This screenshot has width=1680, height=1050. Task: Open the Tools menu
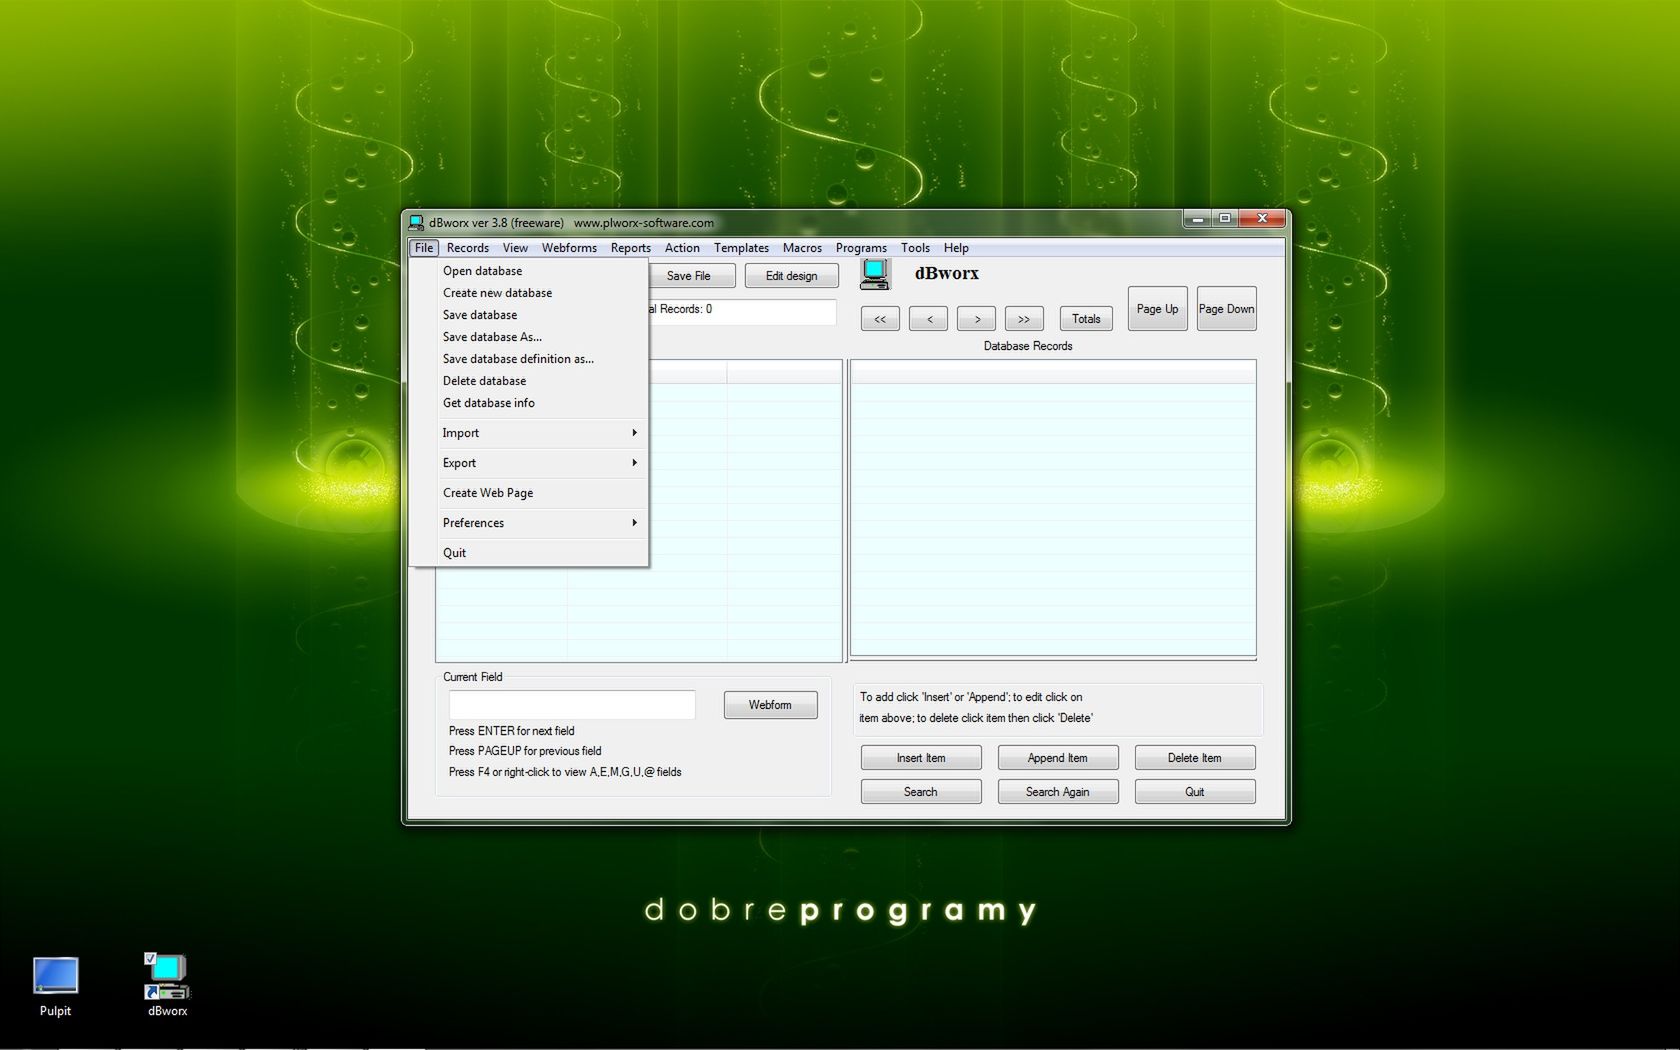click(915, 248)
